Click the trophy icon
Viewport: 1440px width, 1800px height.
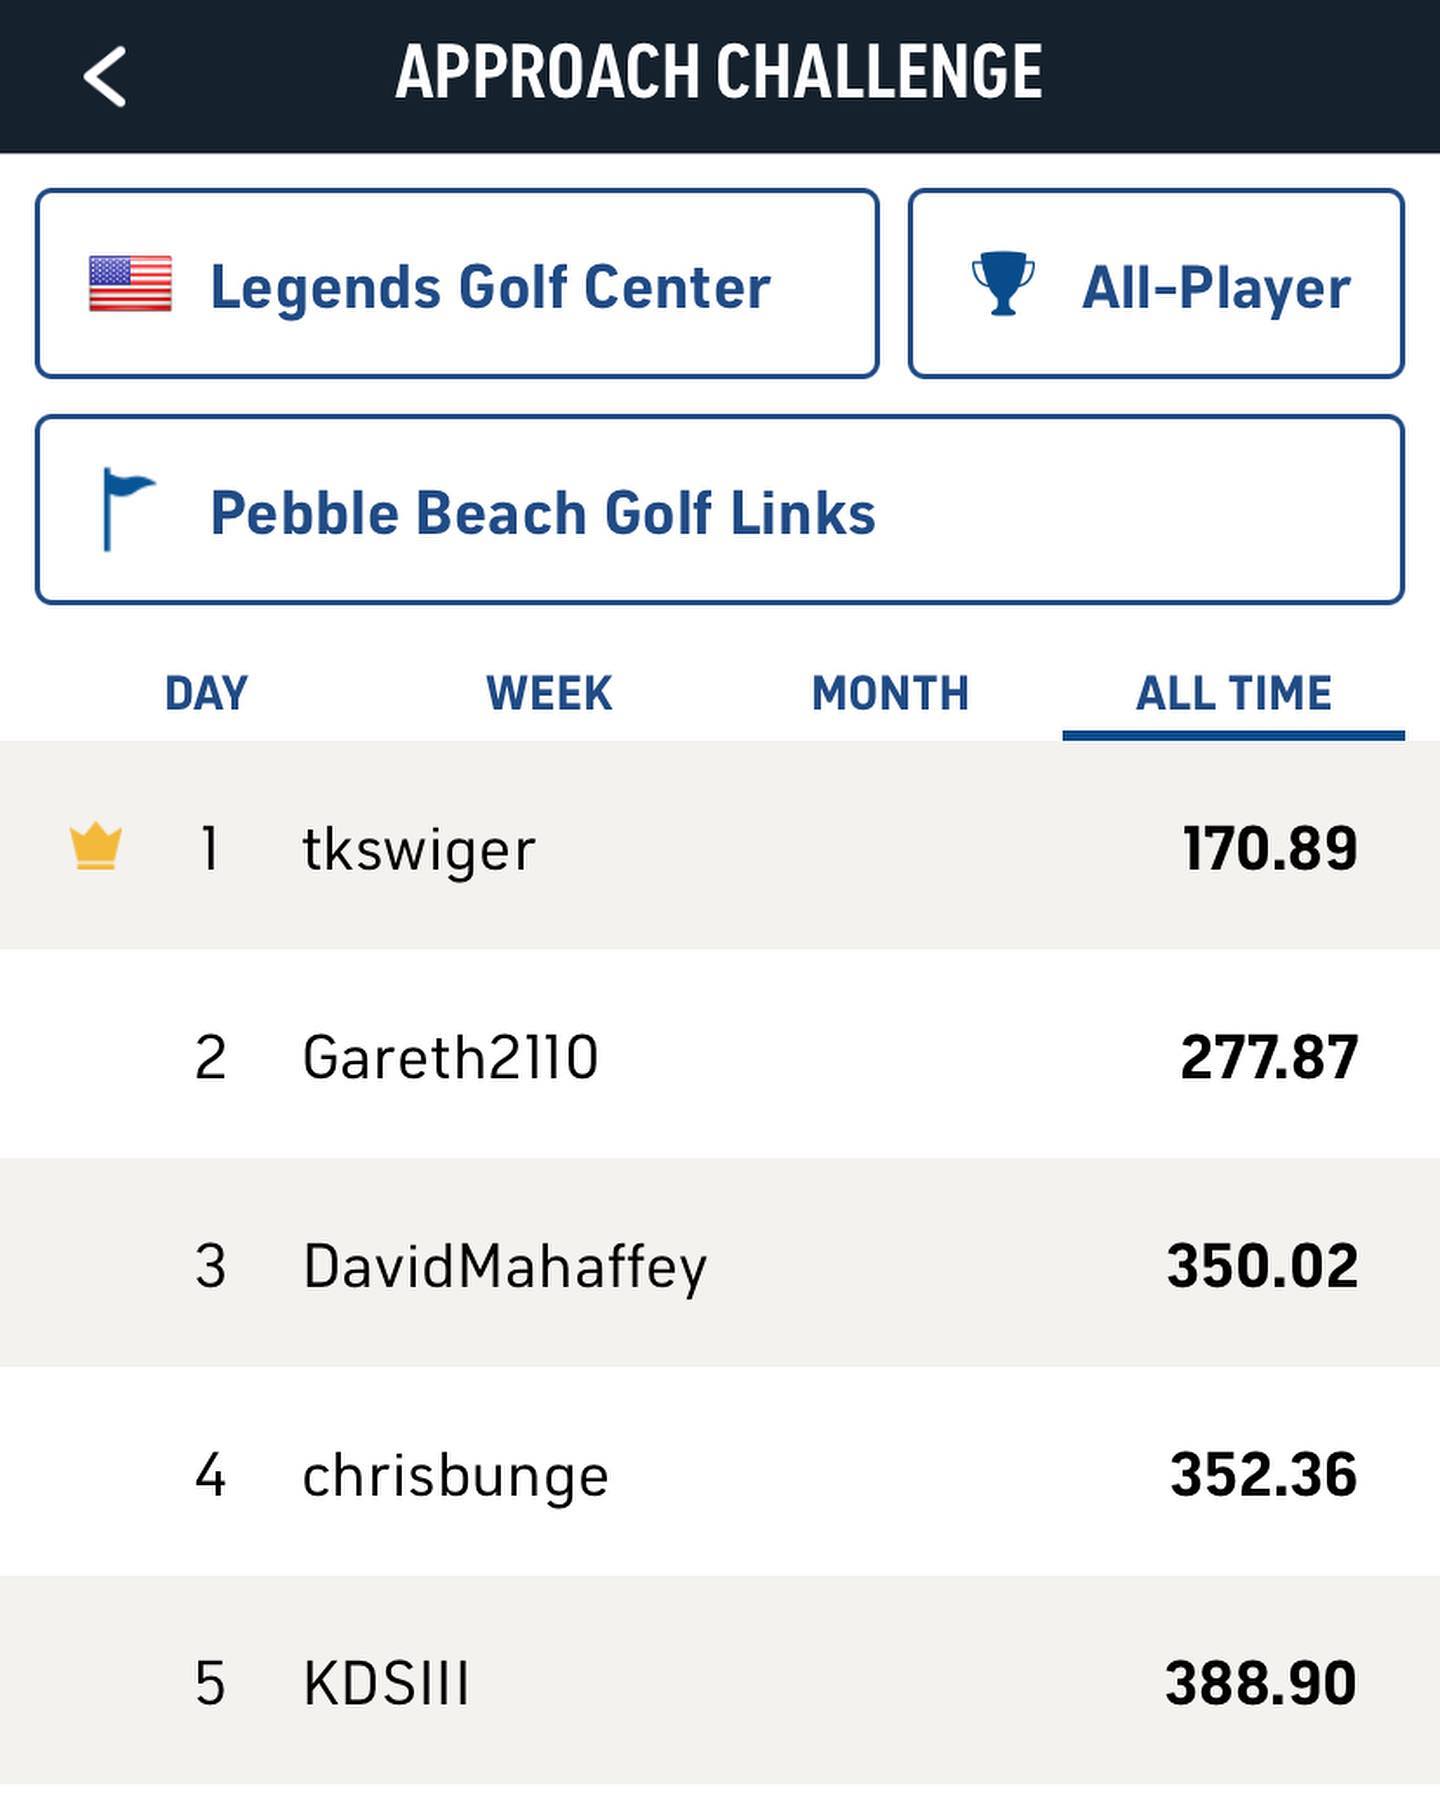(1003, 284)
